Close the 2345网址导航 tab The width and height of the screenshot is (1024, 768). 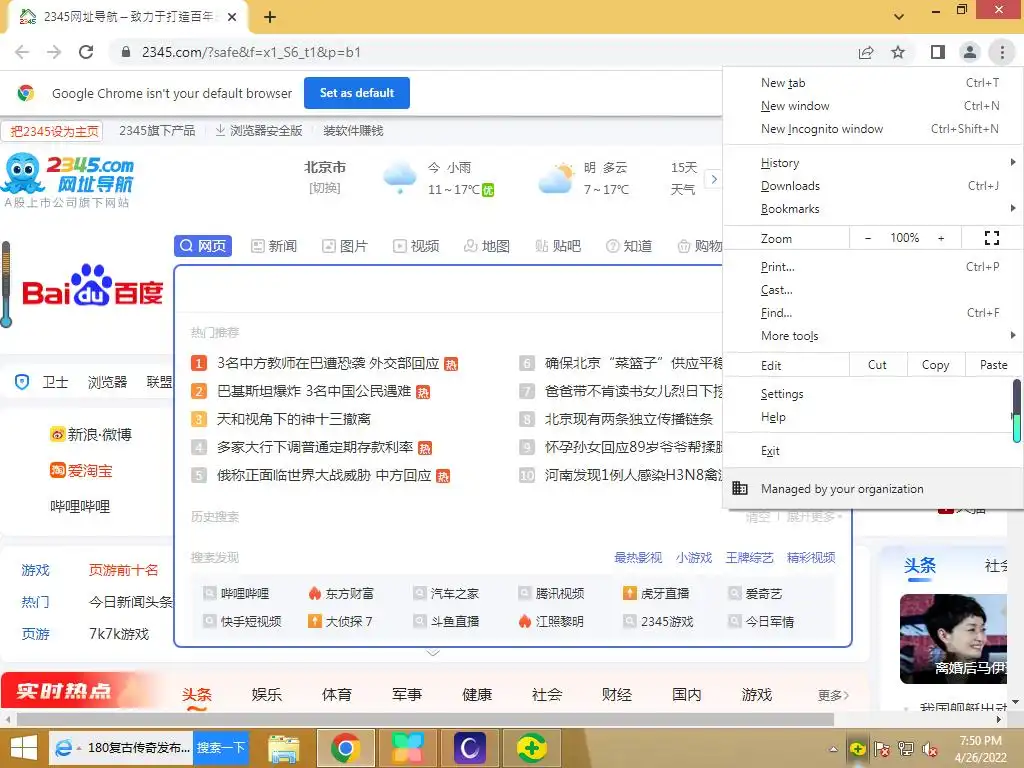pyautogui.click(x=232, y=17)
